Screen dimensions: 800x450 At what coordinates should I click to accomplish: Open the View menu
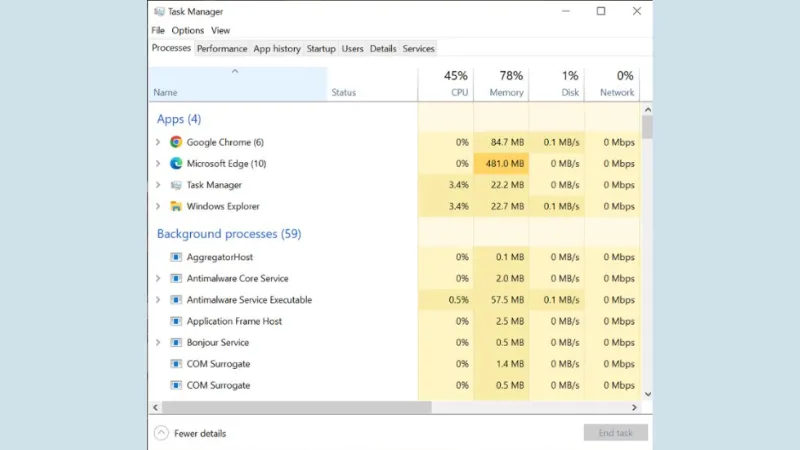point(220,30)
